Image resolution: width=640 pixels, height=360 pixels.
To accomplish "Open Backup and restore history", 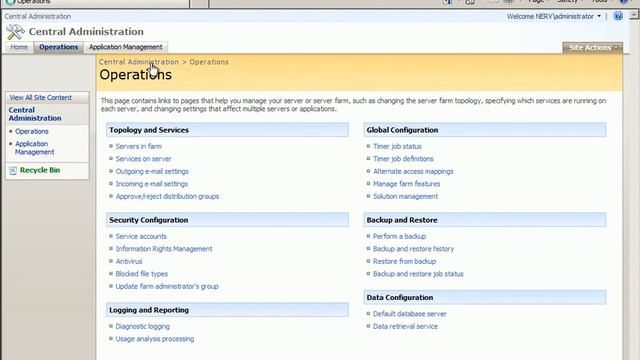I will tap(413, 249).
